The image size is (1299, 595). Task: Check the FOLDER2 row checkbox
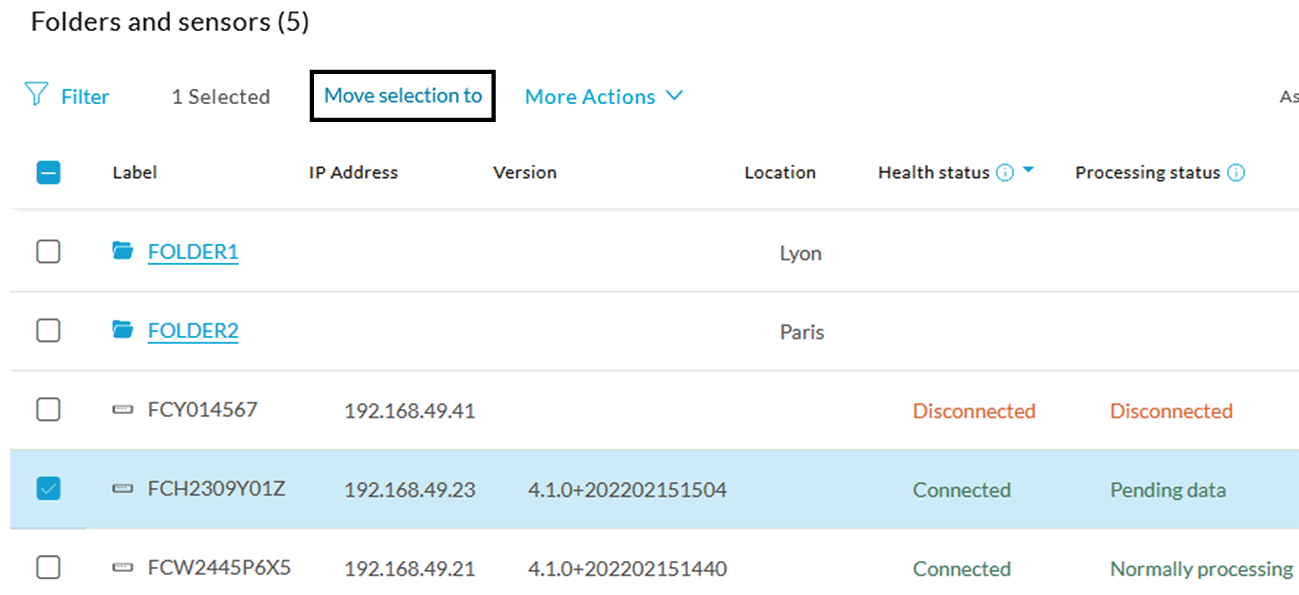click(48, 330)
